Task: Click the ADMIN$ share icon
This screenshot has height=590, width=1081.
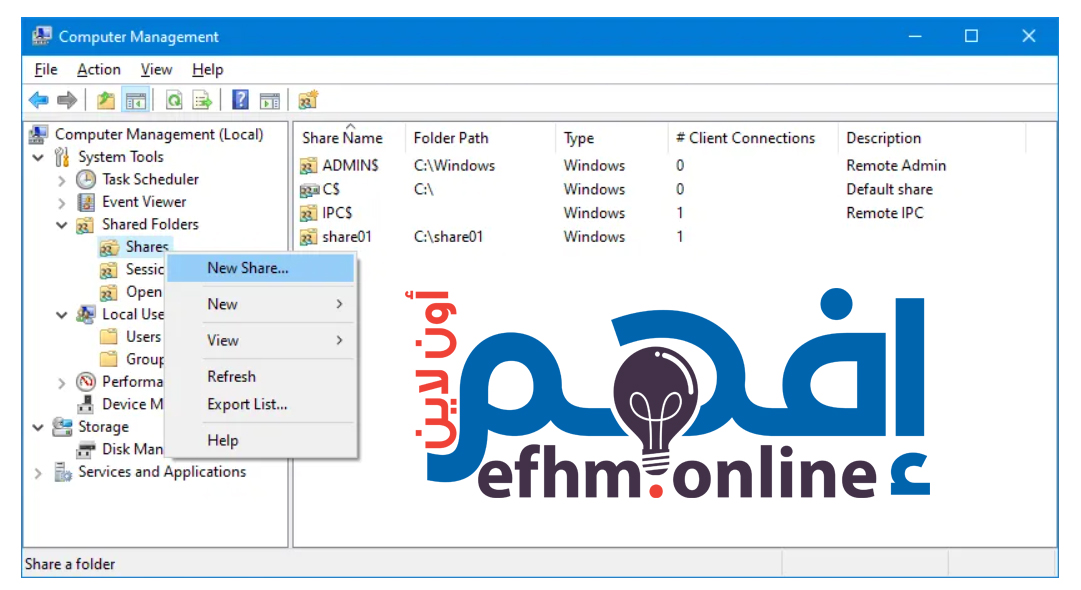Action: [x=308, y=165]
